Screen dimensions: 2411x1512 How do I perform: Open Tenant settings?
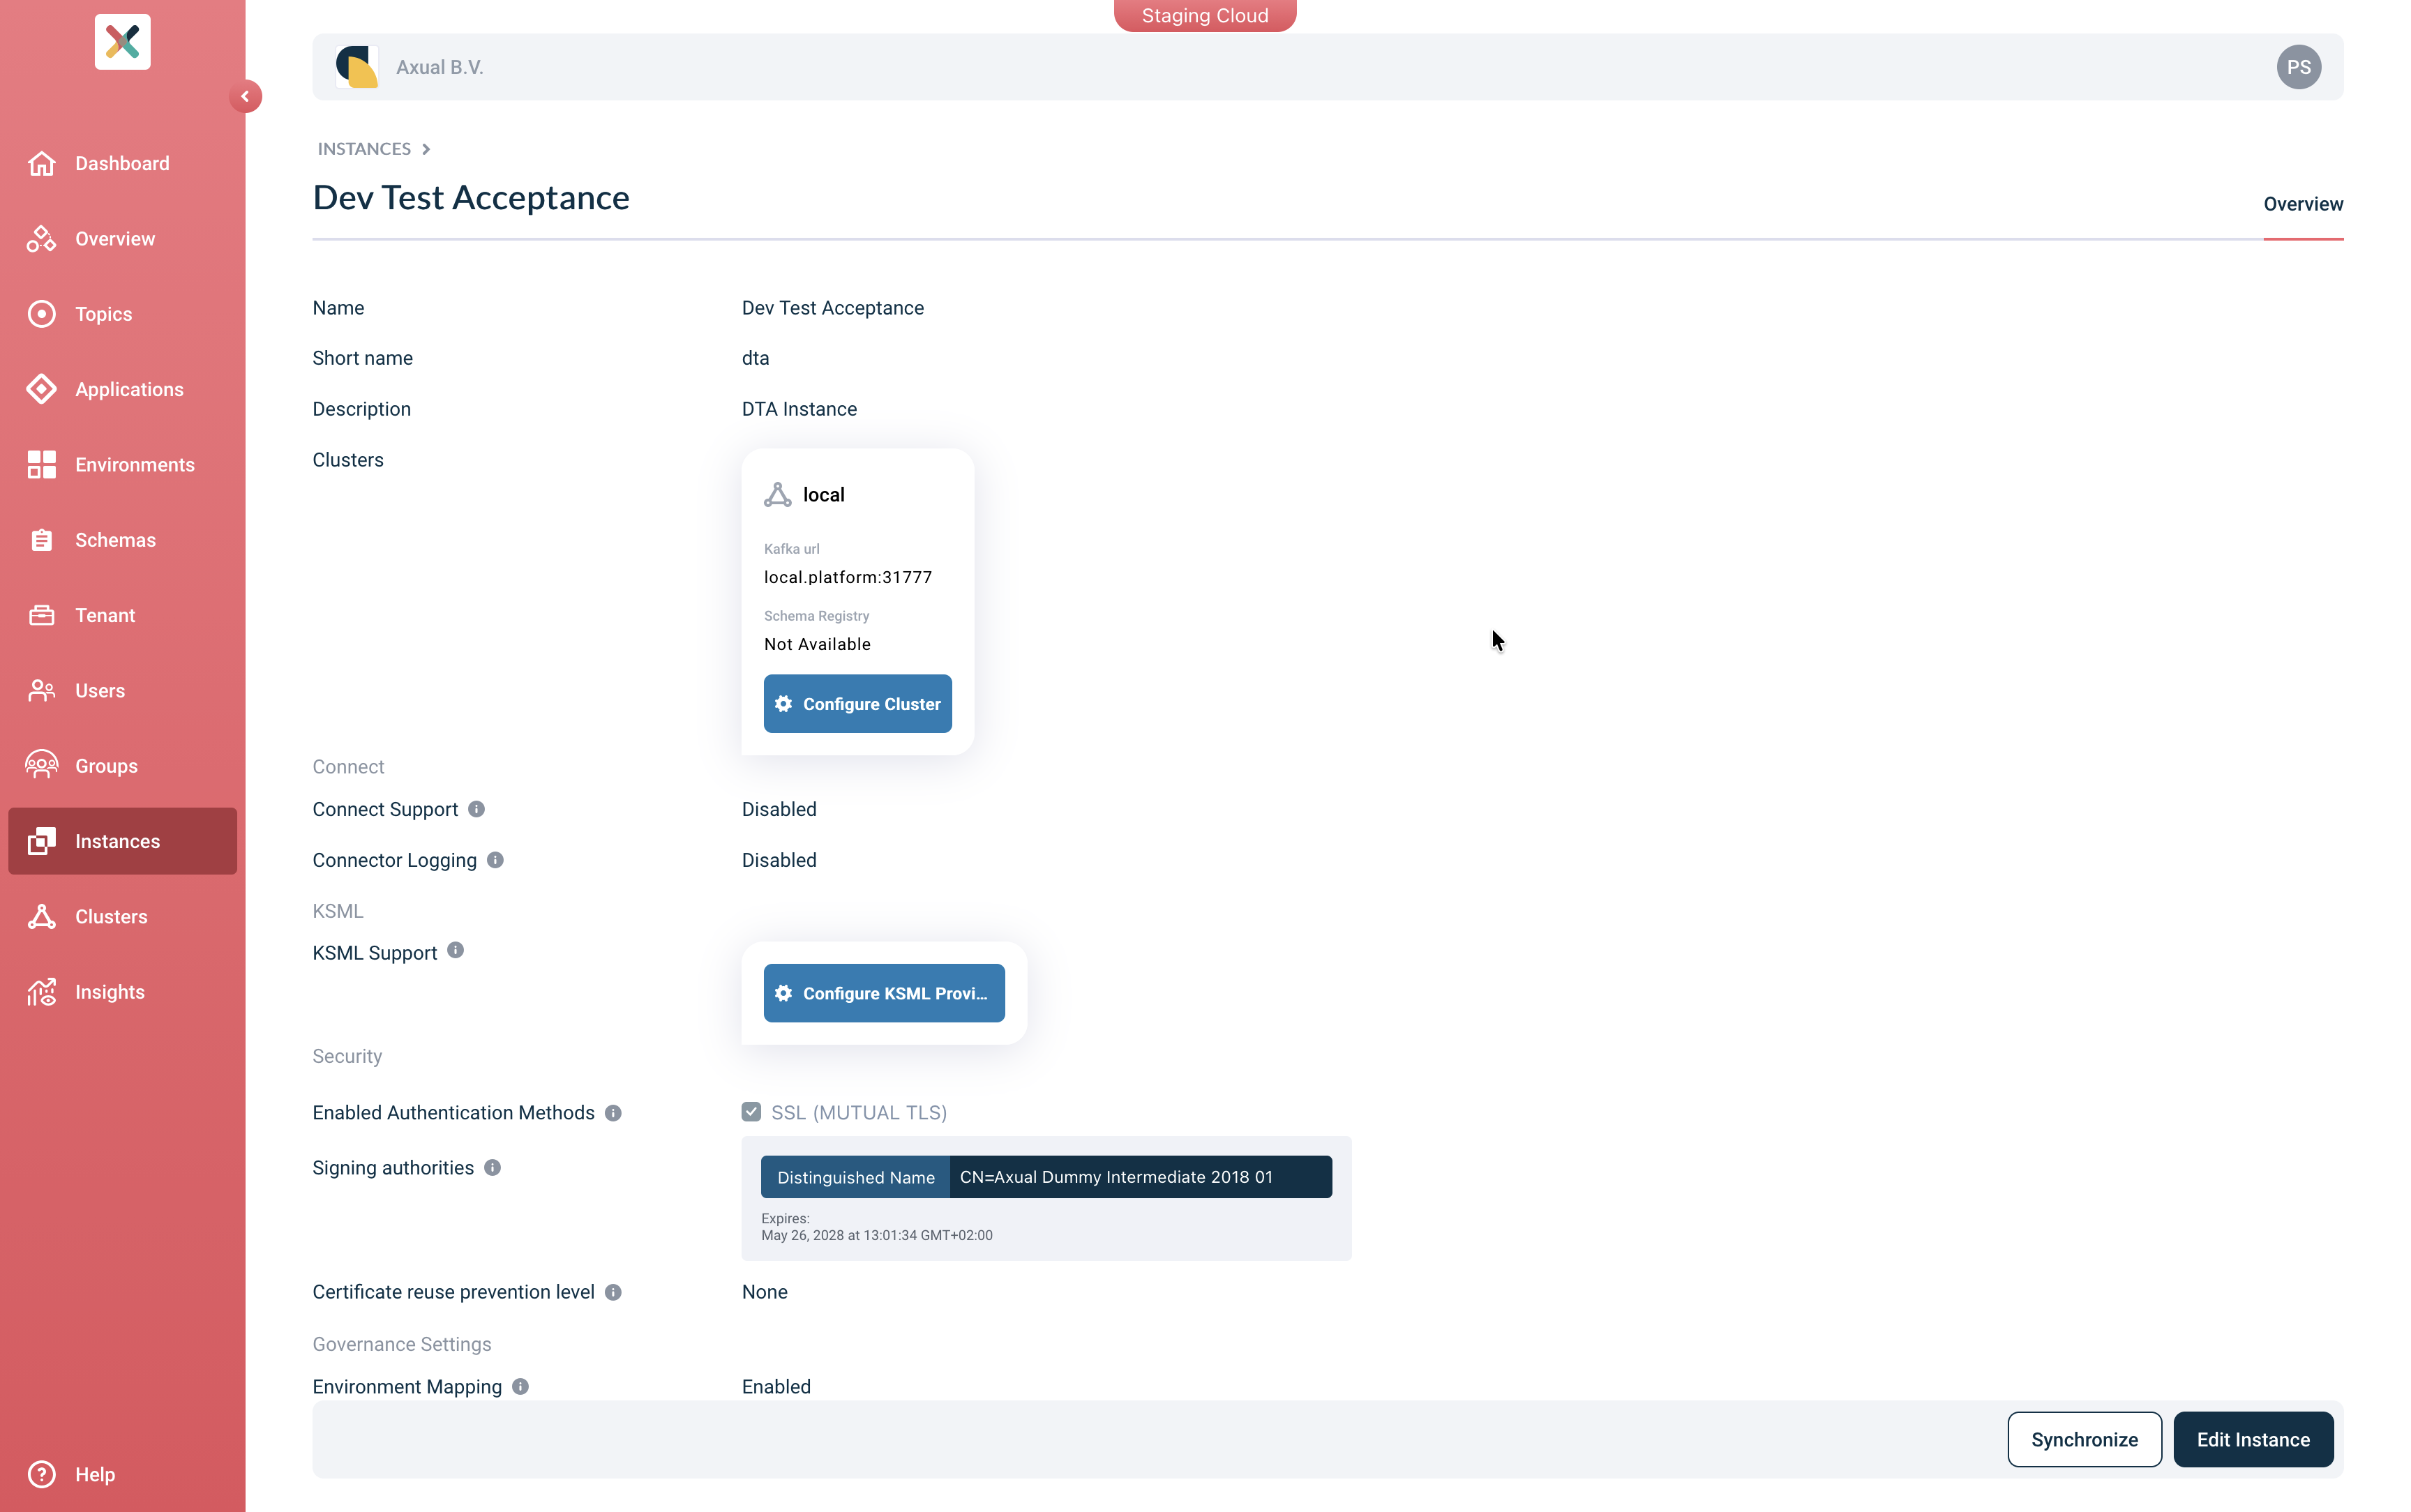[x=104, y=615]
